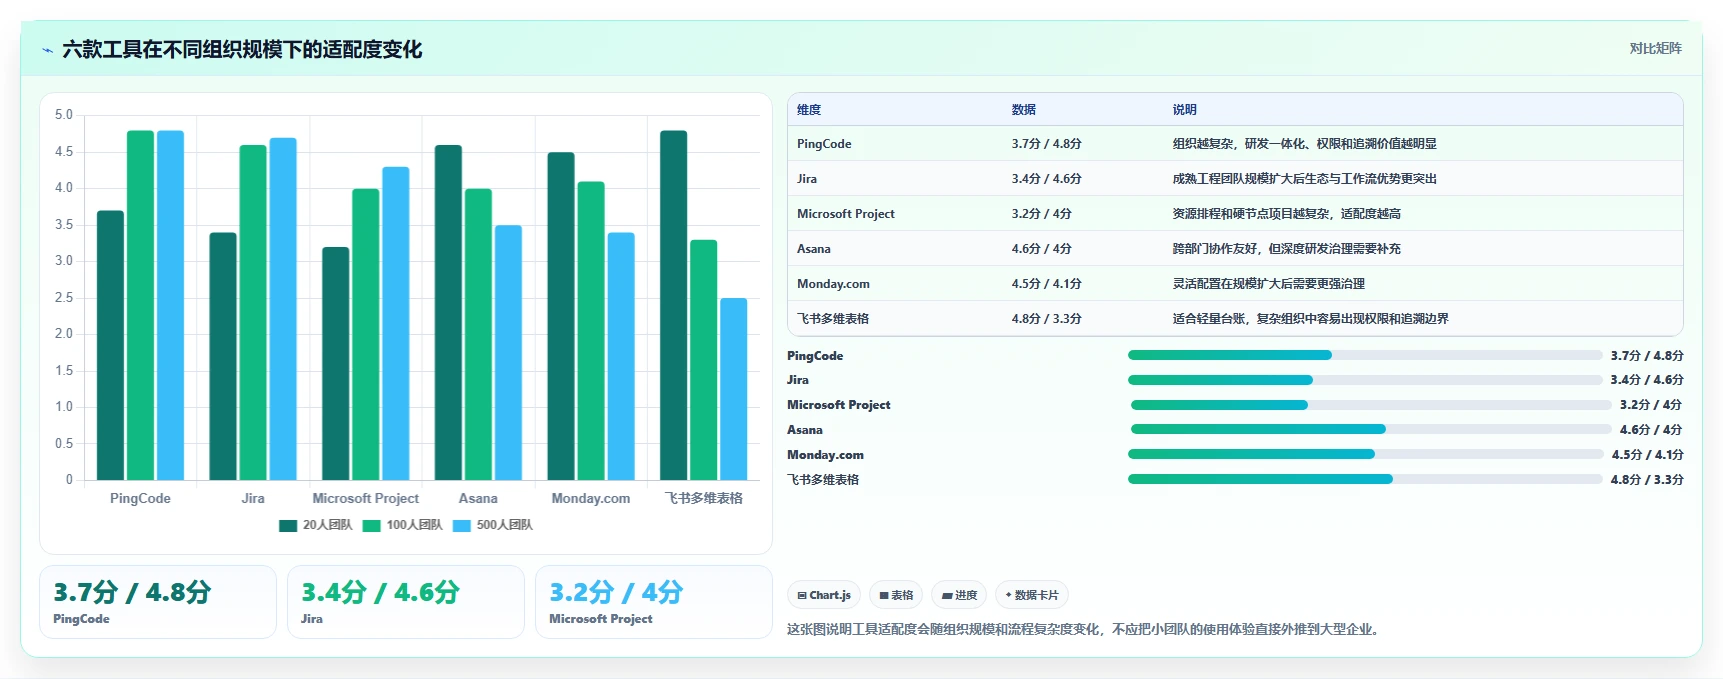Screen dimensions: 1723x679
Task: Click the Asana label in the progress list
Action: click(805, 430)
